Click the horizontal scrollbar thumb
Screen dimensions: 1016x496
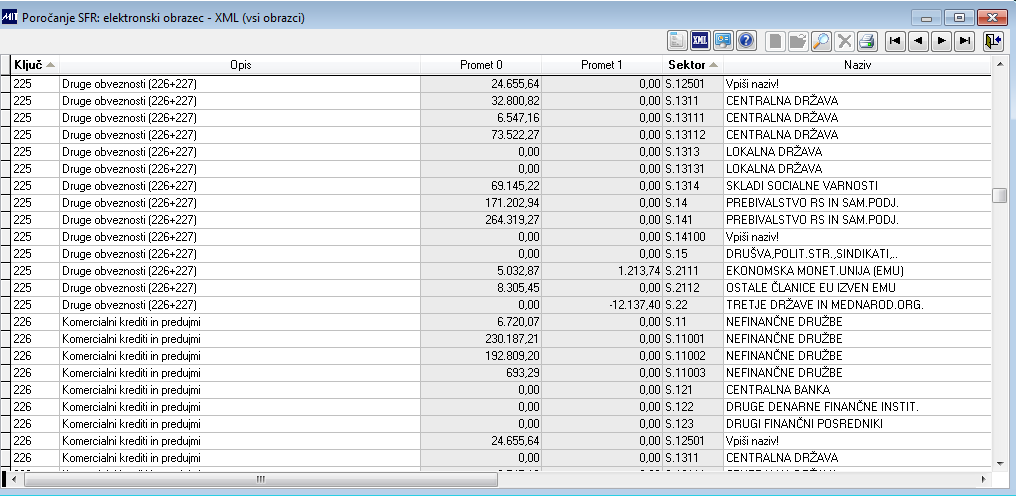(260, 479)
